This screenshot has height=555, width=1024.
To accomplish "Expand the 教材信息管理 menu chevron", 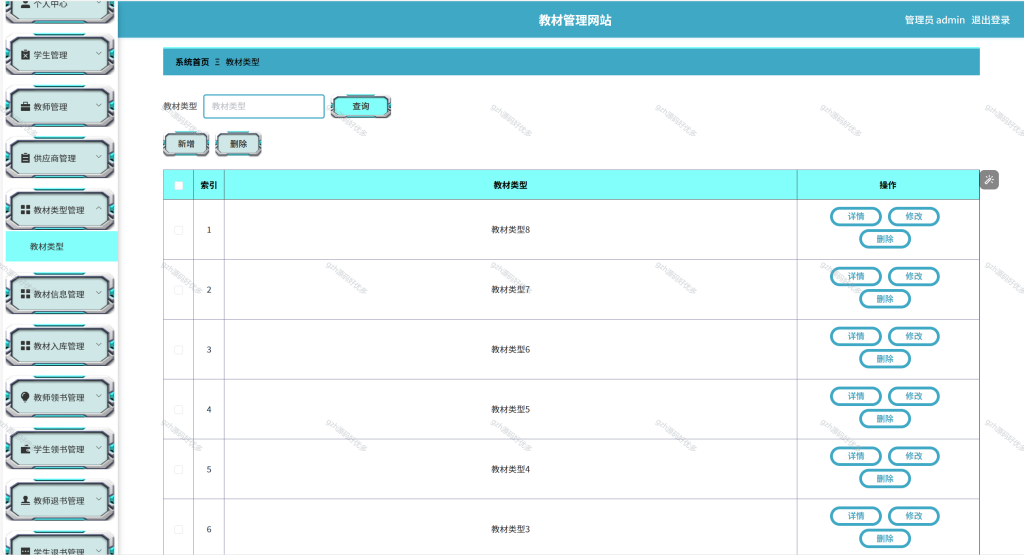I will (x=99, y=293).
